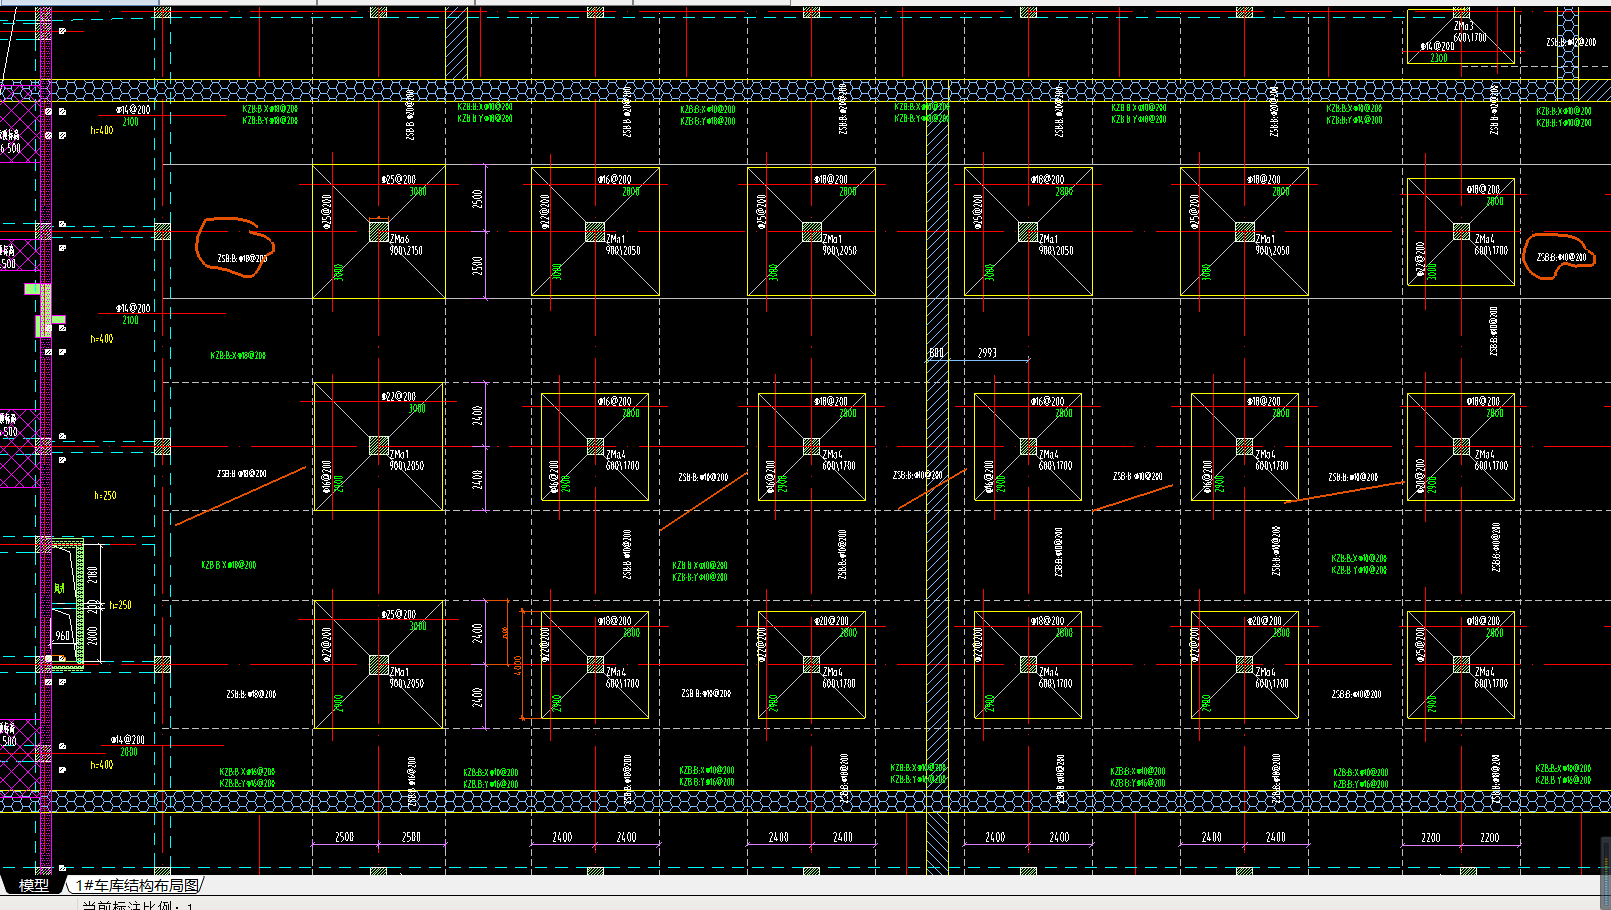
Task: Select the ⌀14@200 2000 rebar label
Action: click(x=129, y=746)
